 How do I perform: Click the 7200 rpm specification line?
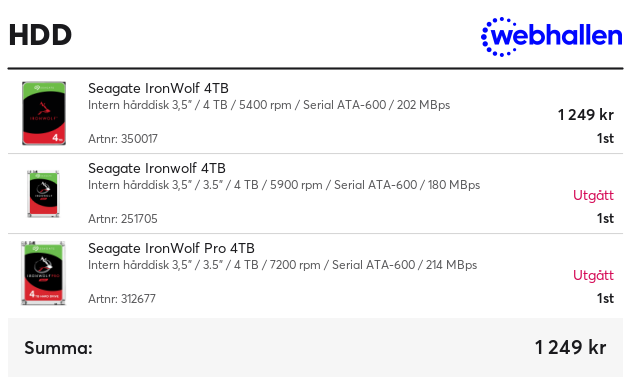click(x=282, y=265)
